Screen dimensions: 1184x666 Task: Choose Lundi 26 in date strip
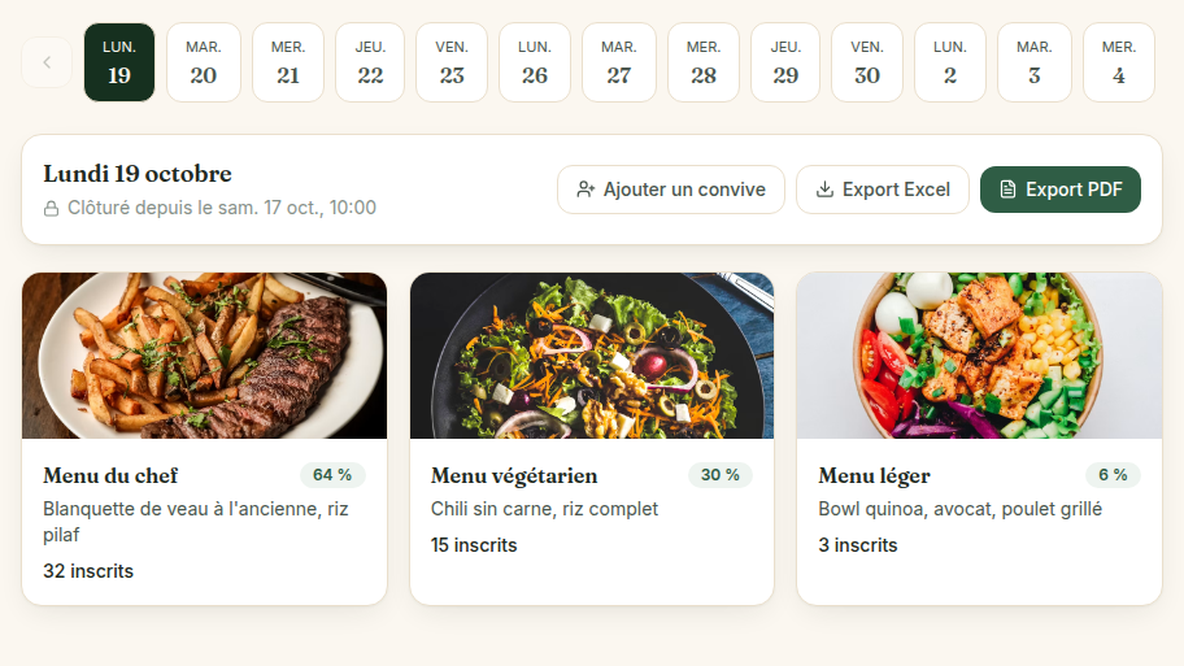[x=535, y=62]
